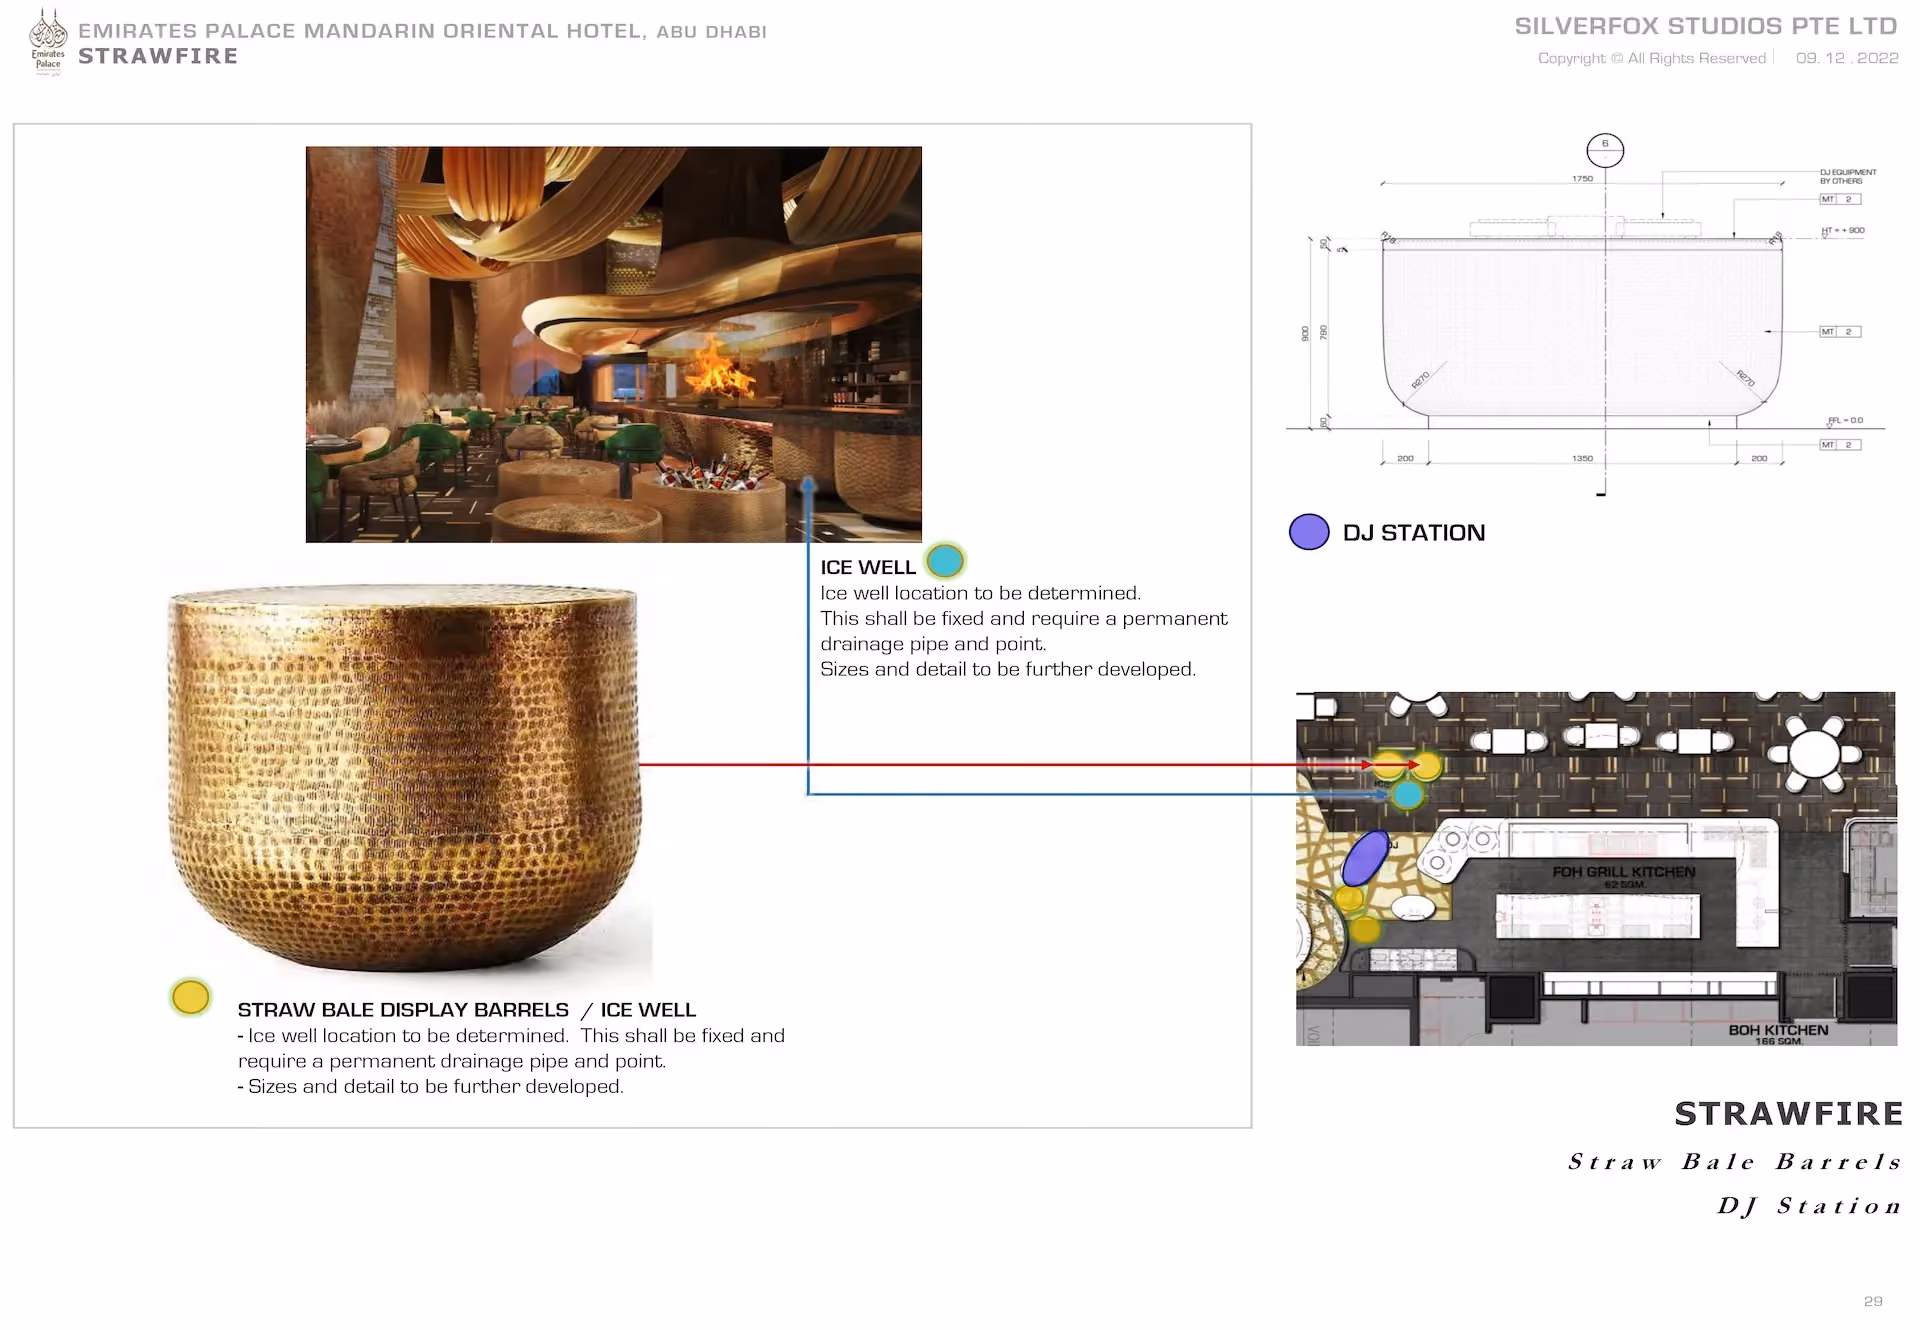This screenshot has height=1330, width=1920.
Task: Click the large 'STRAWFIRE' title at bottom right
Action: (1789, 1113)
